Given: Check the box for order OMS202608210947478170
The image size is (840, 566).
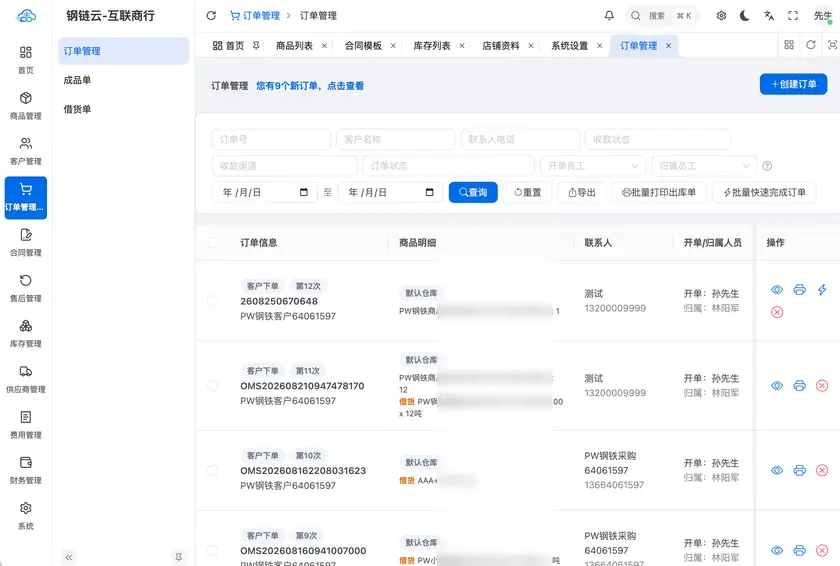Looking at the screenshot, I should coord(213,386).
